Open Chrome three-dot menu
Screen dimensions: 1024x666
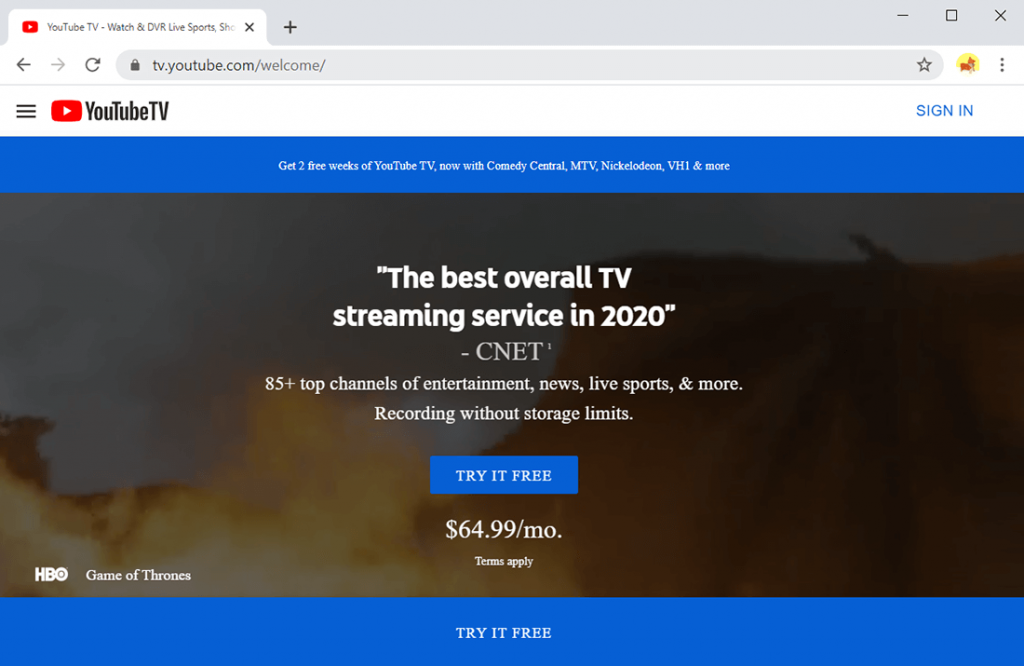[1002, 65]
